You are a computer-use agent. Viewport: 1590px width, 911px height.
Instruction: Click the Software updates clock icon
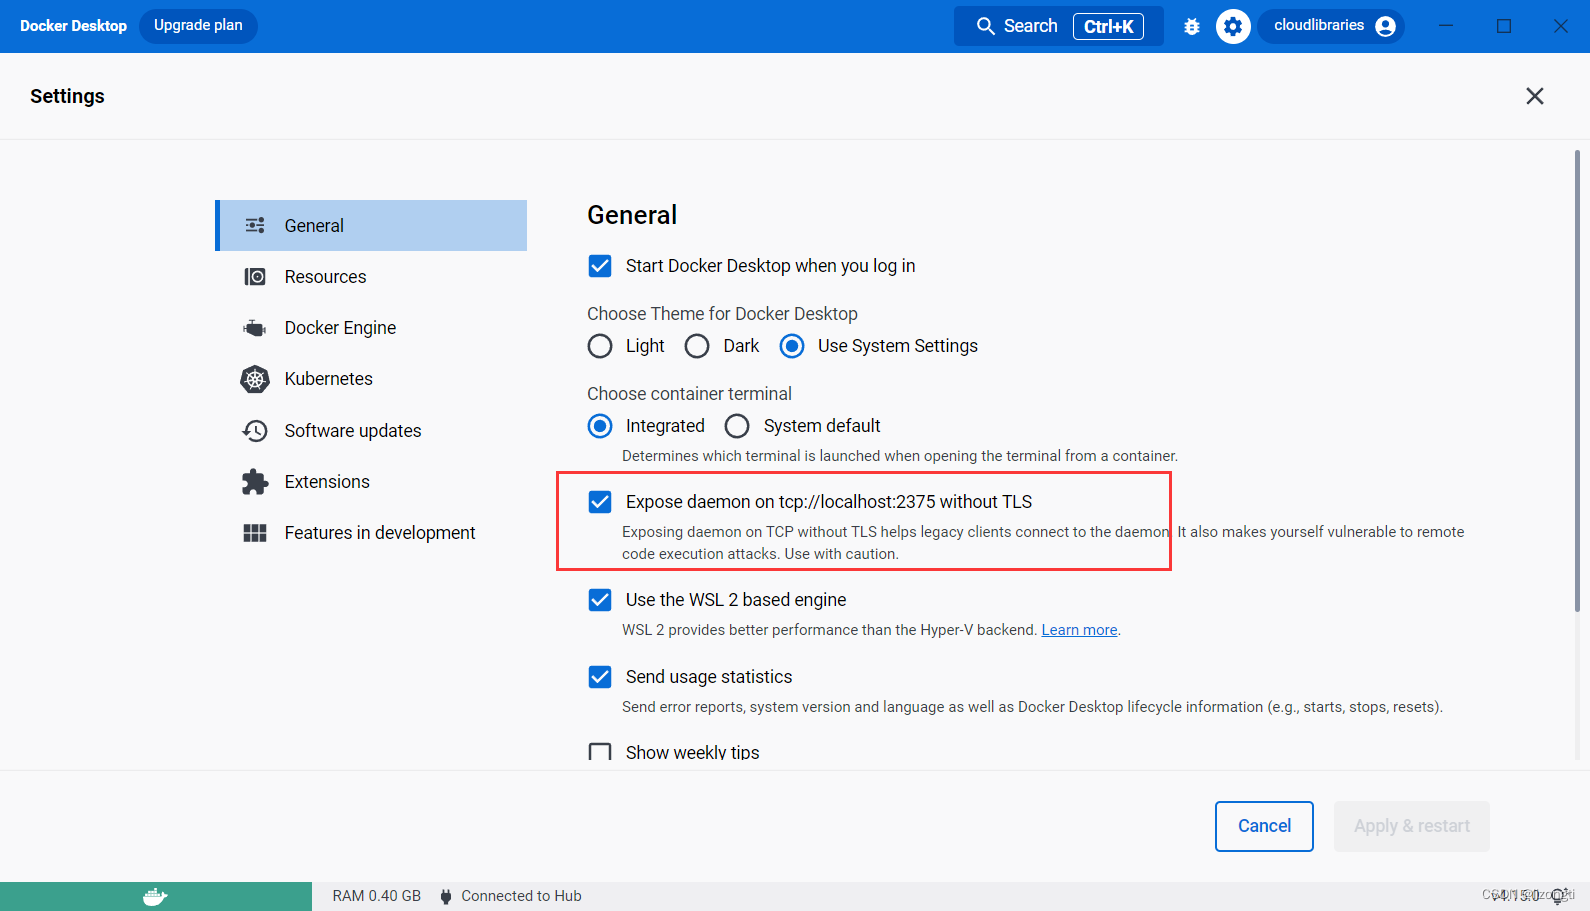tap(255, 431)
